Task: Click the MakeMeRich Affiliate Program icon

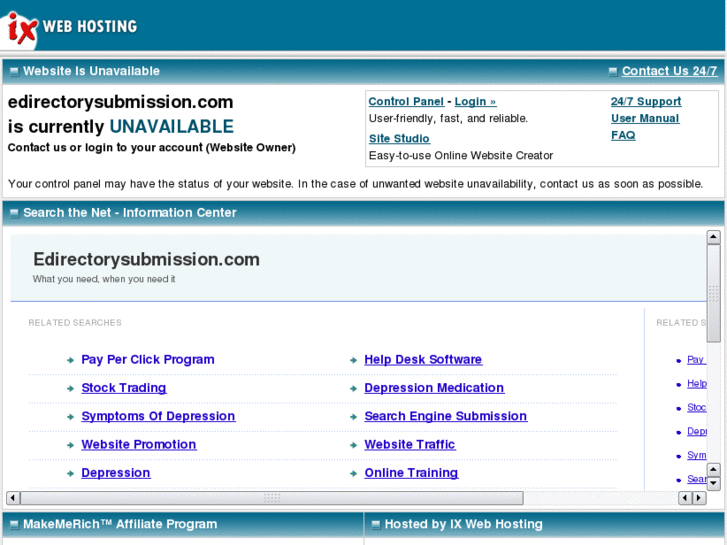Action: [14, 525]
